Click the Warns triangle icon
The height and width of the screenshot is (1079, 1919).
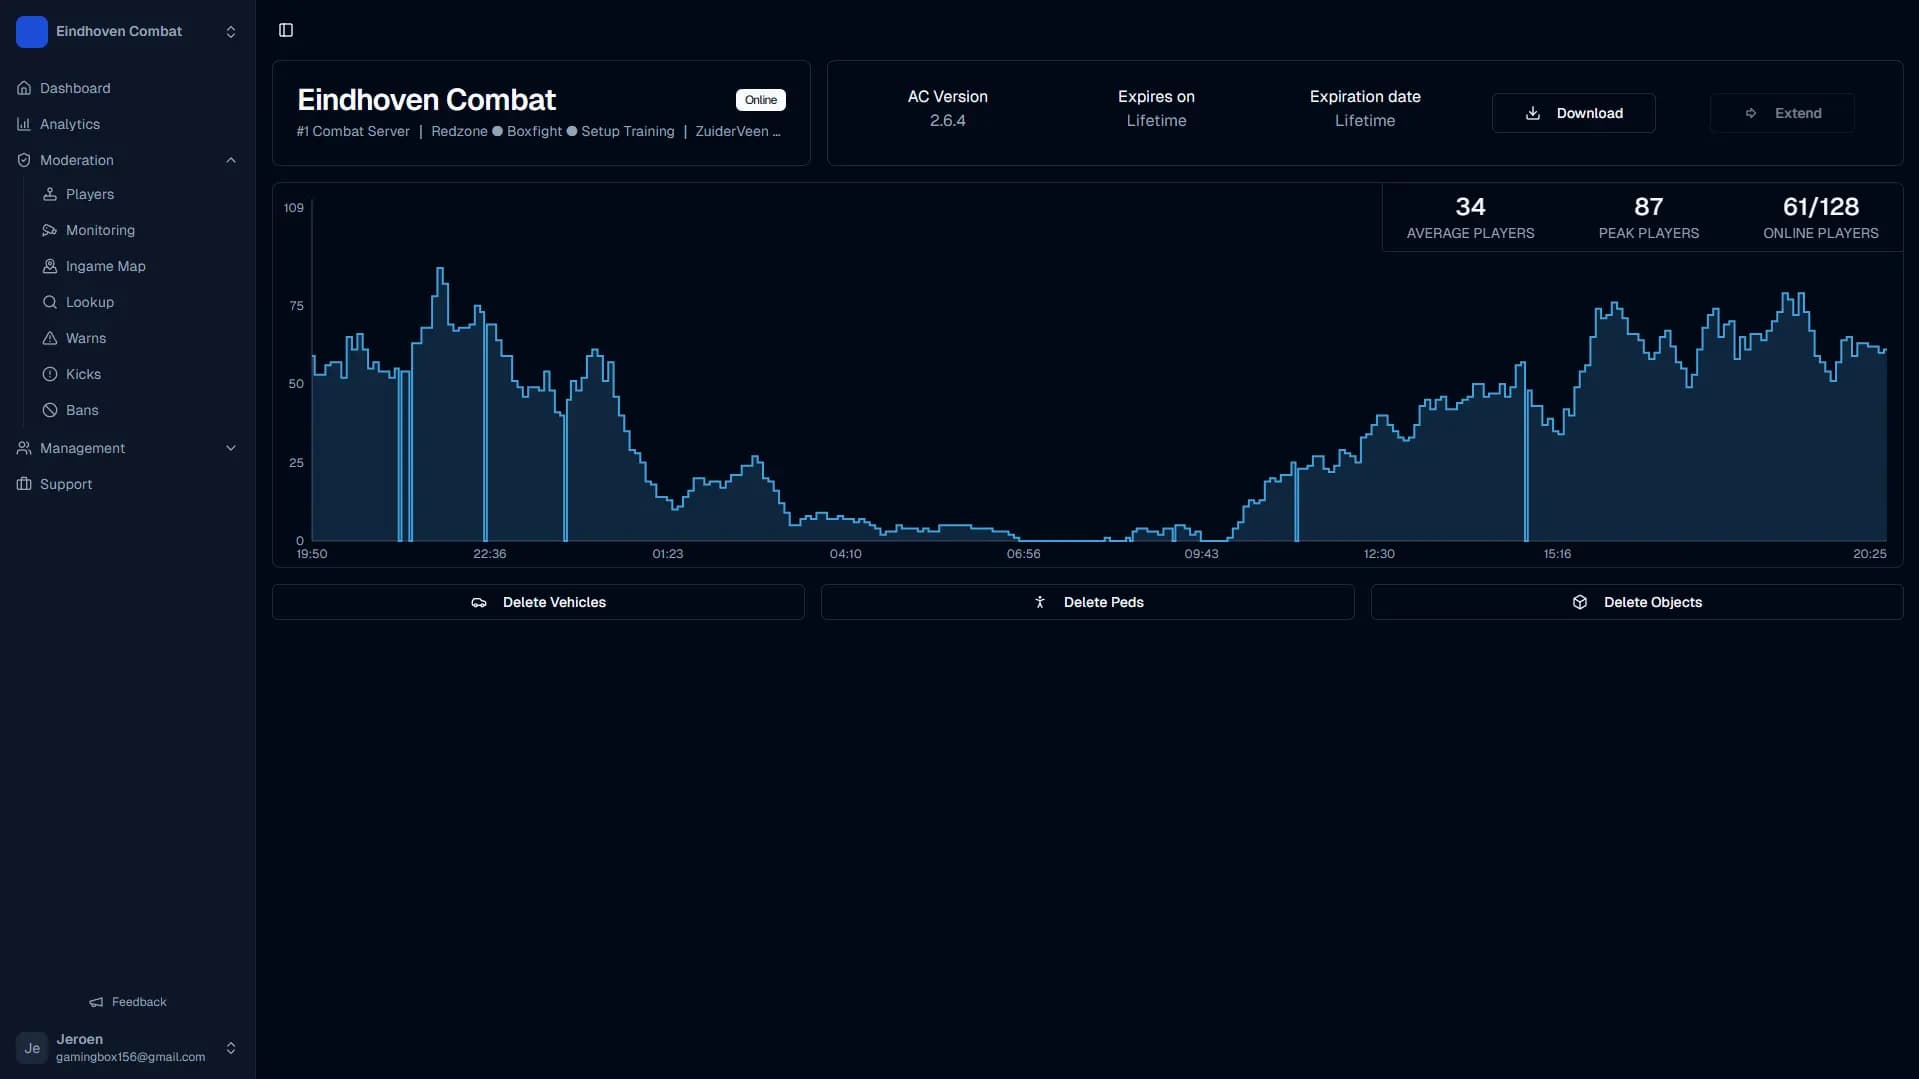(x=50, y=338)
